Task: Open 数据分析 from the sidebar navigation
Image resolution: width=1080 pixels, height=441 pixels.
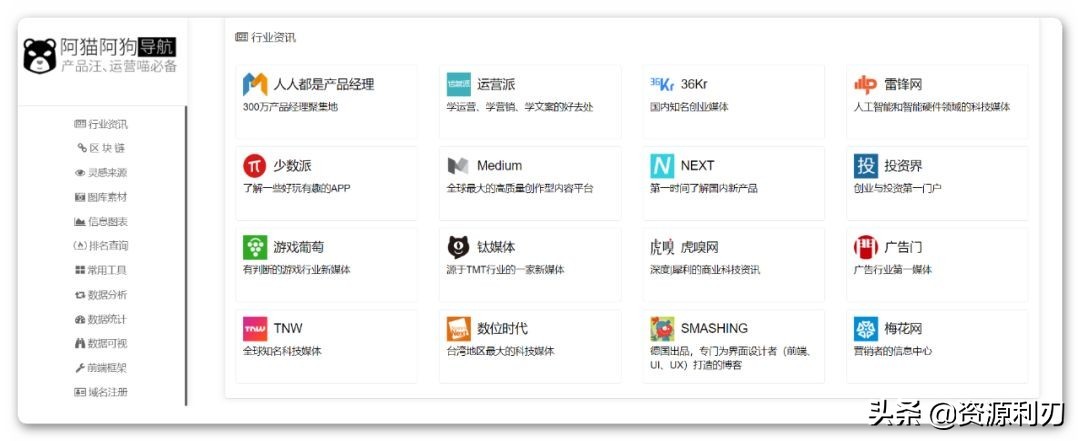Action: click(102, 294)
